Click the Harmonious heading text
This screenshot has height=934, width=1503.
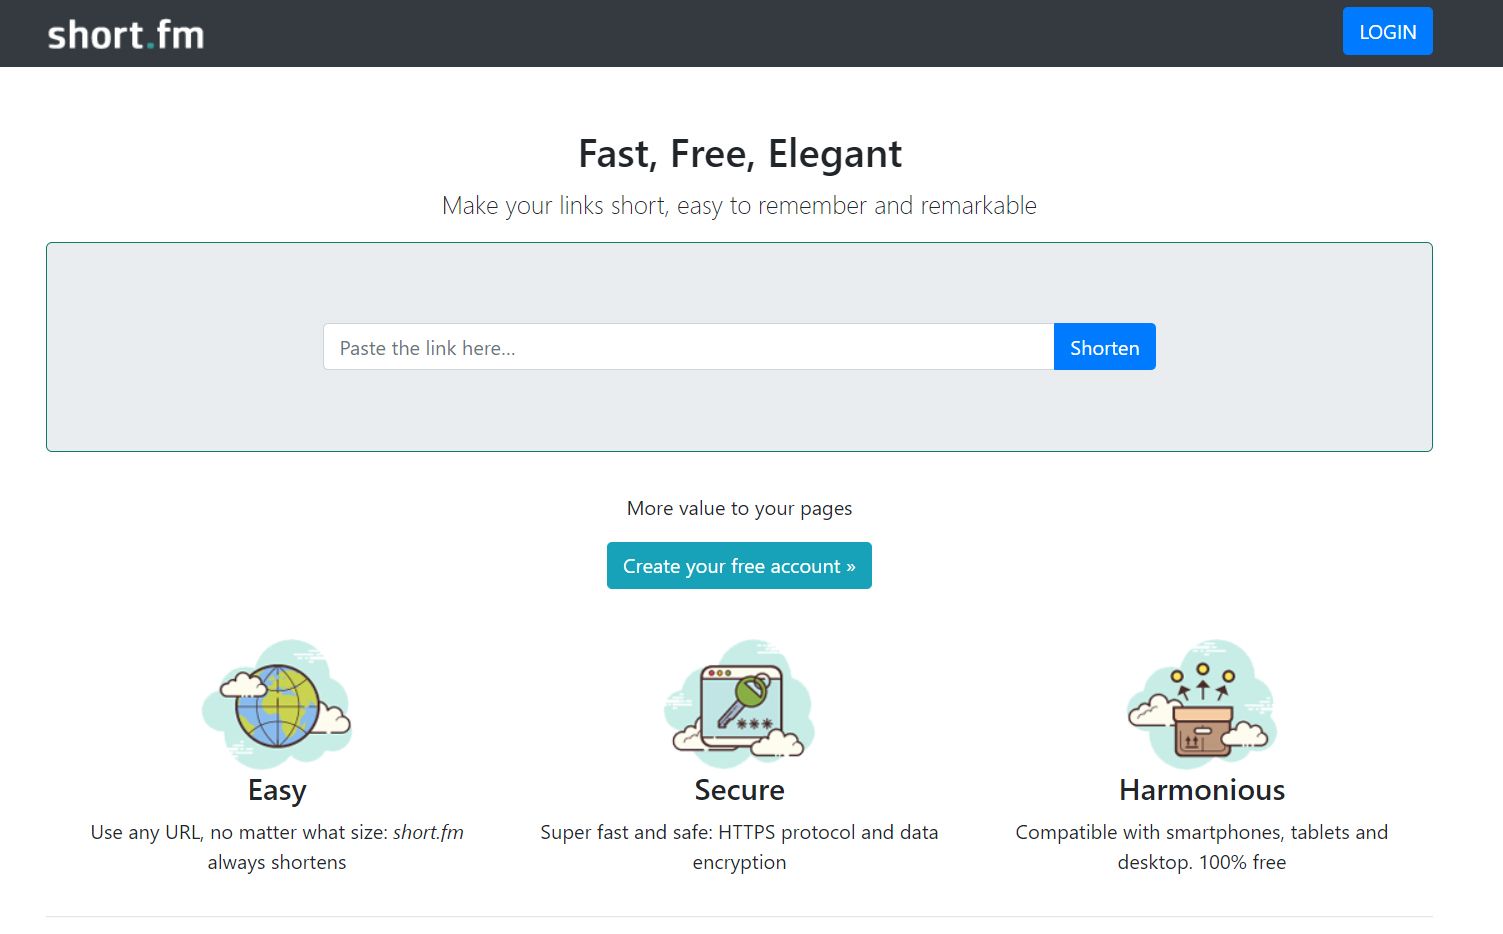click(x=1202, y=790)
